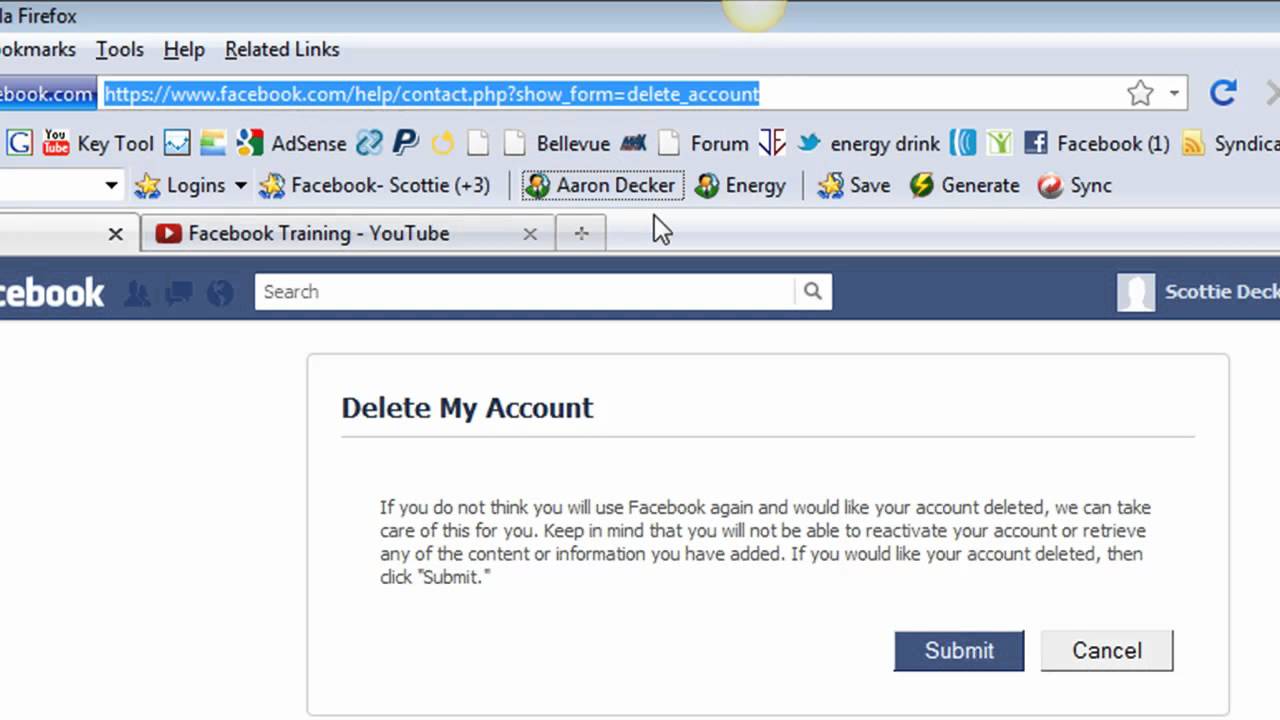Open a new tab with the plus button

pos(582,233)
